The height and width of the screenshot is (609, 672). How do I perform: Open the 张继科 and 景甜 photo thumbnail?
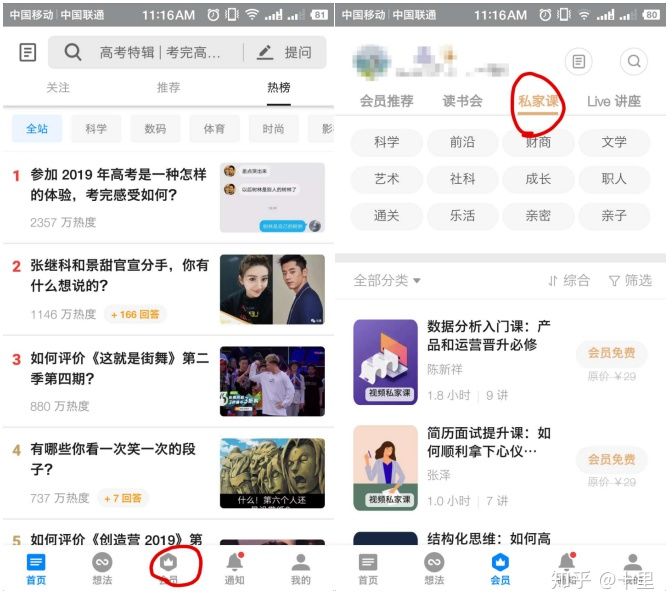pos(272,289)
